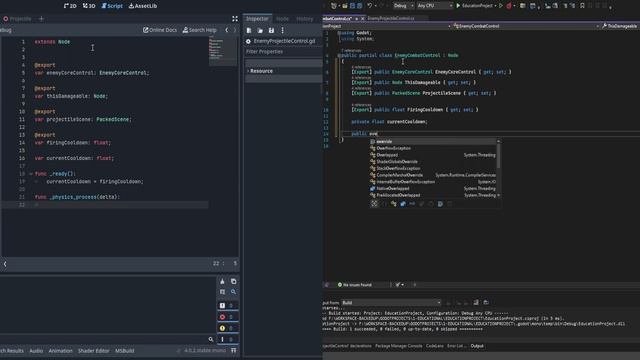Toggle distraction-free mode icon in Godot
This screenshot has height=360, width=640.
click(235, 19)
